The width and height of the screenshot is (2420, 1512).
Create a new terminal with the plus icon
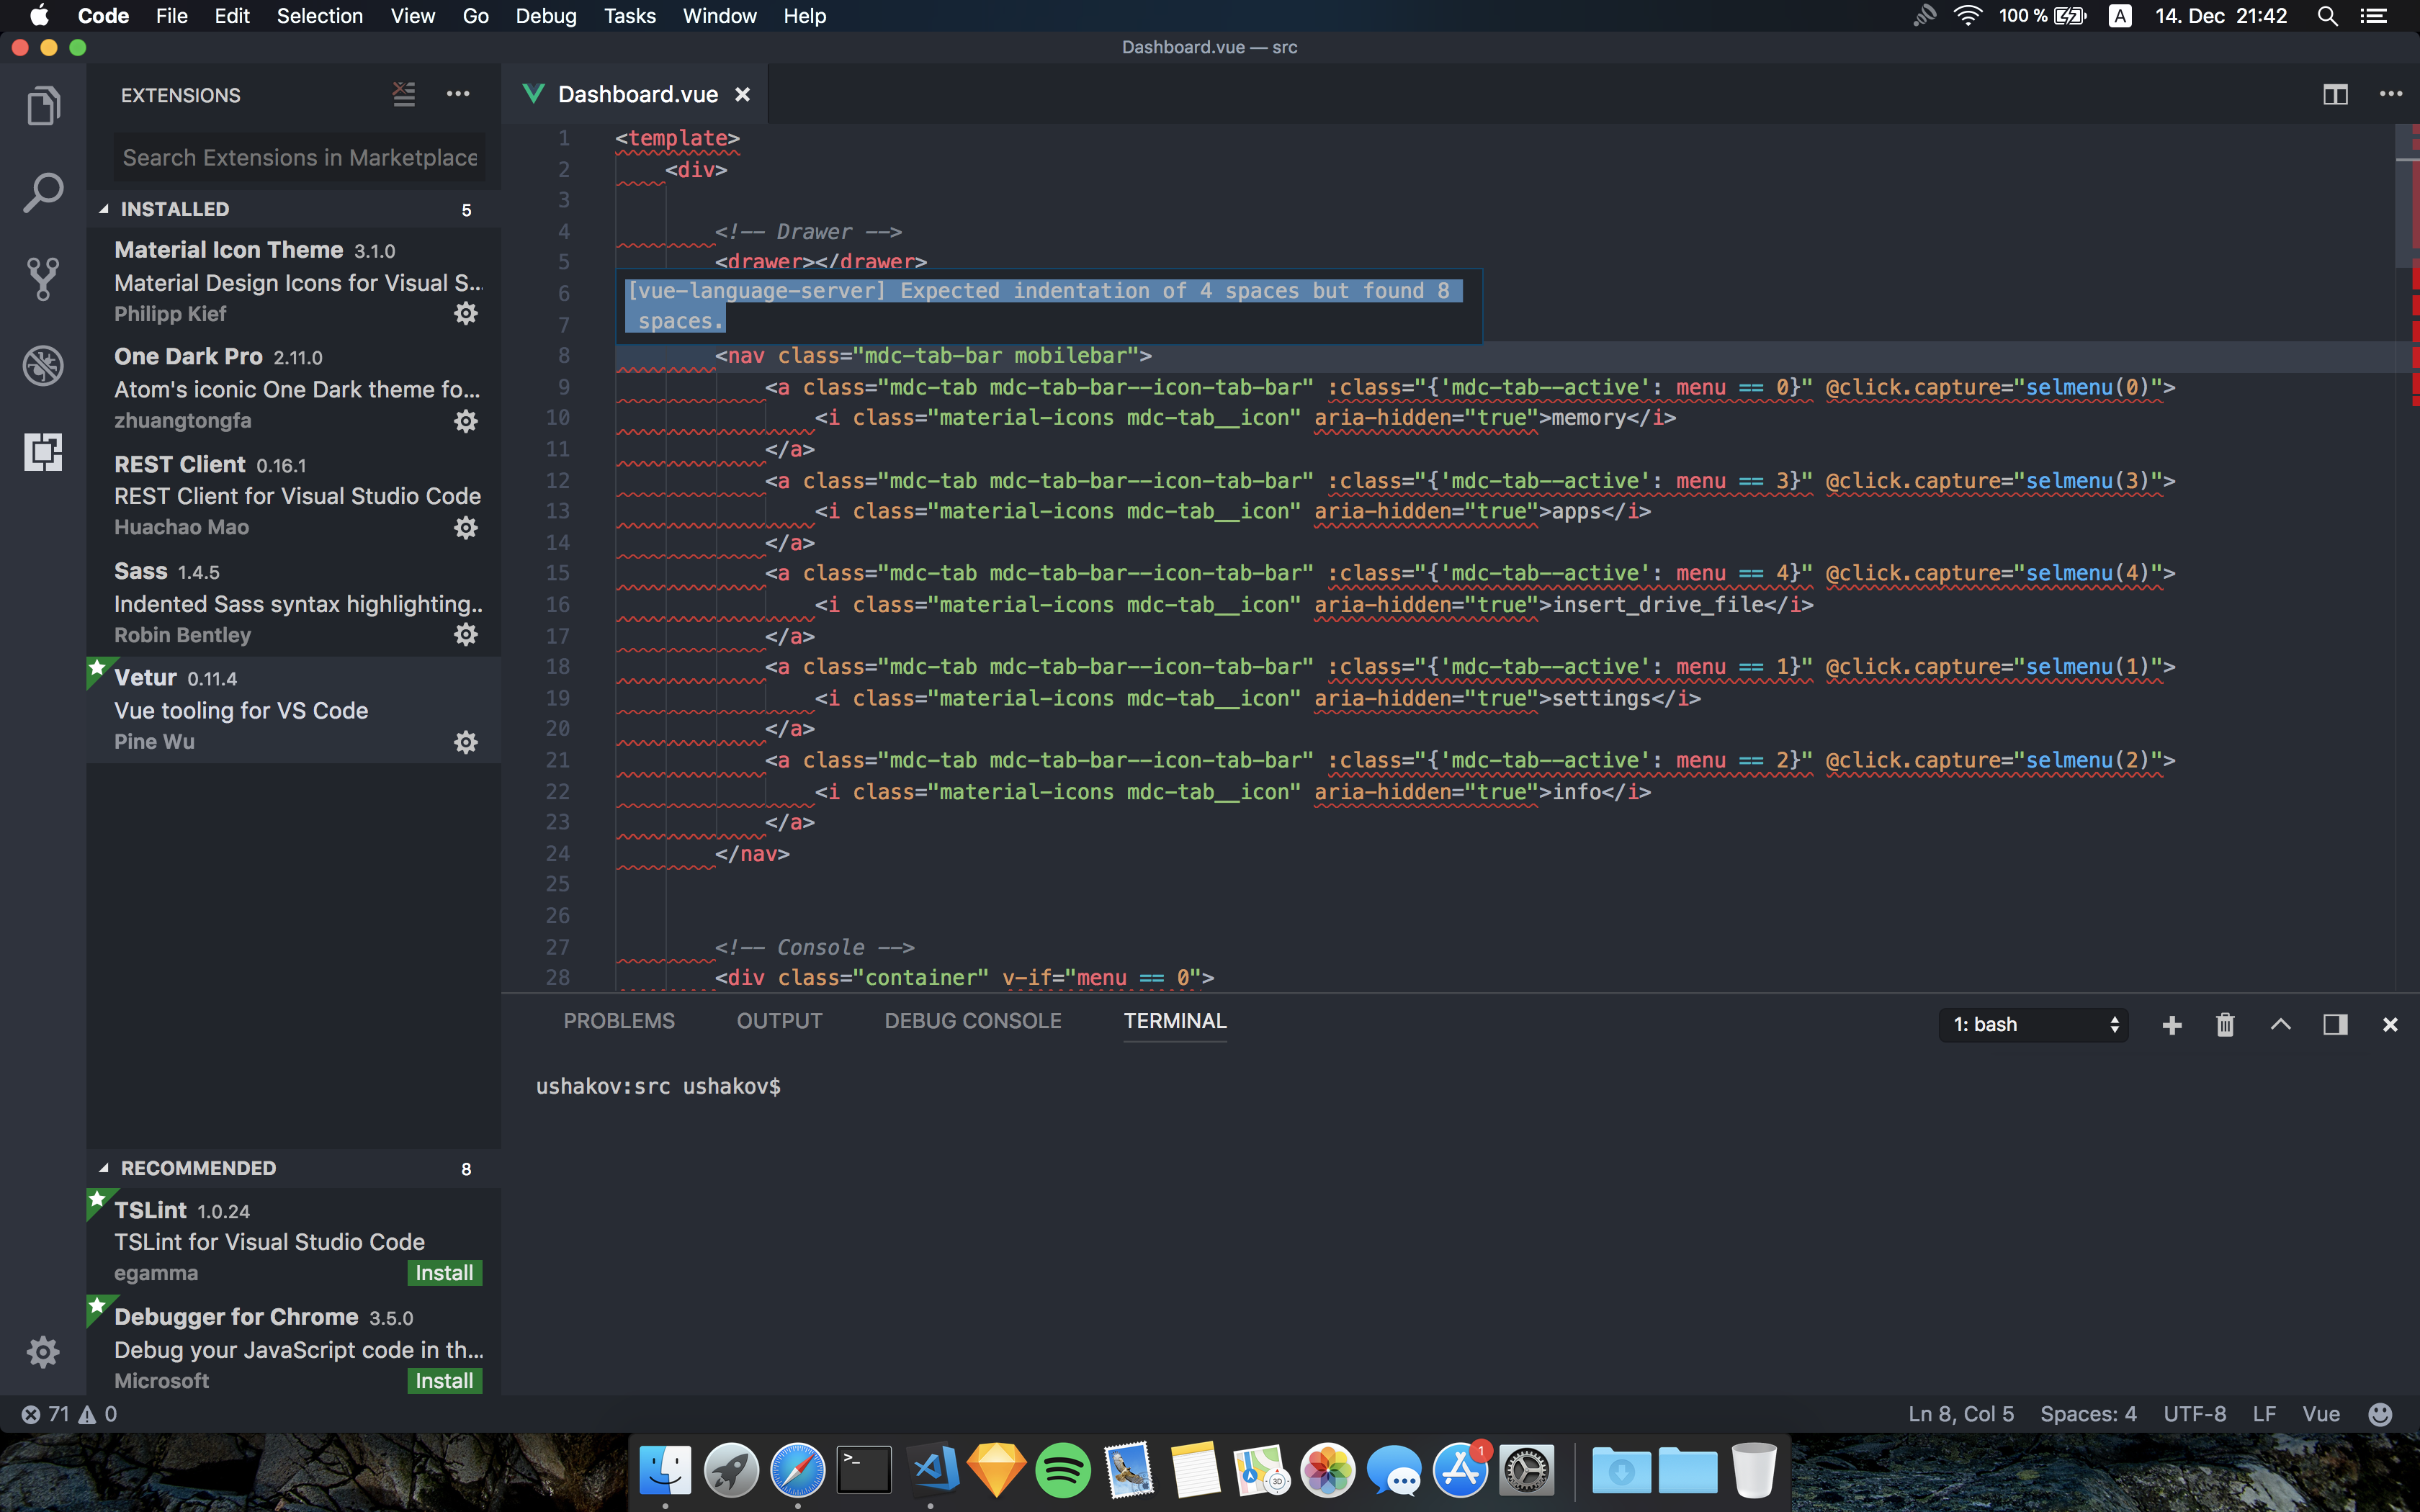2171,1024
